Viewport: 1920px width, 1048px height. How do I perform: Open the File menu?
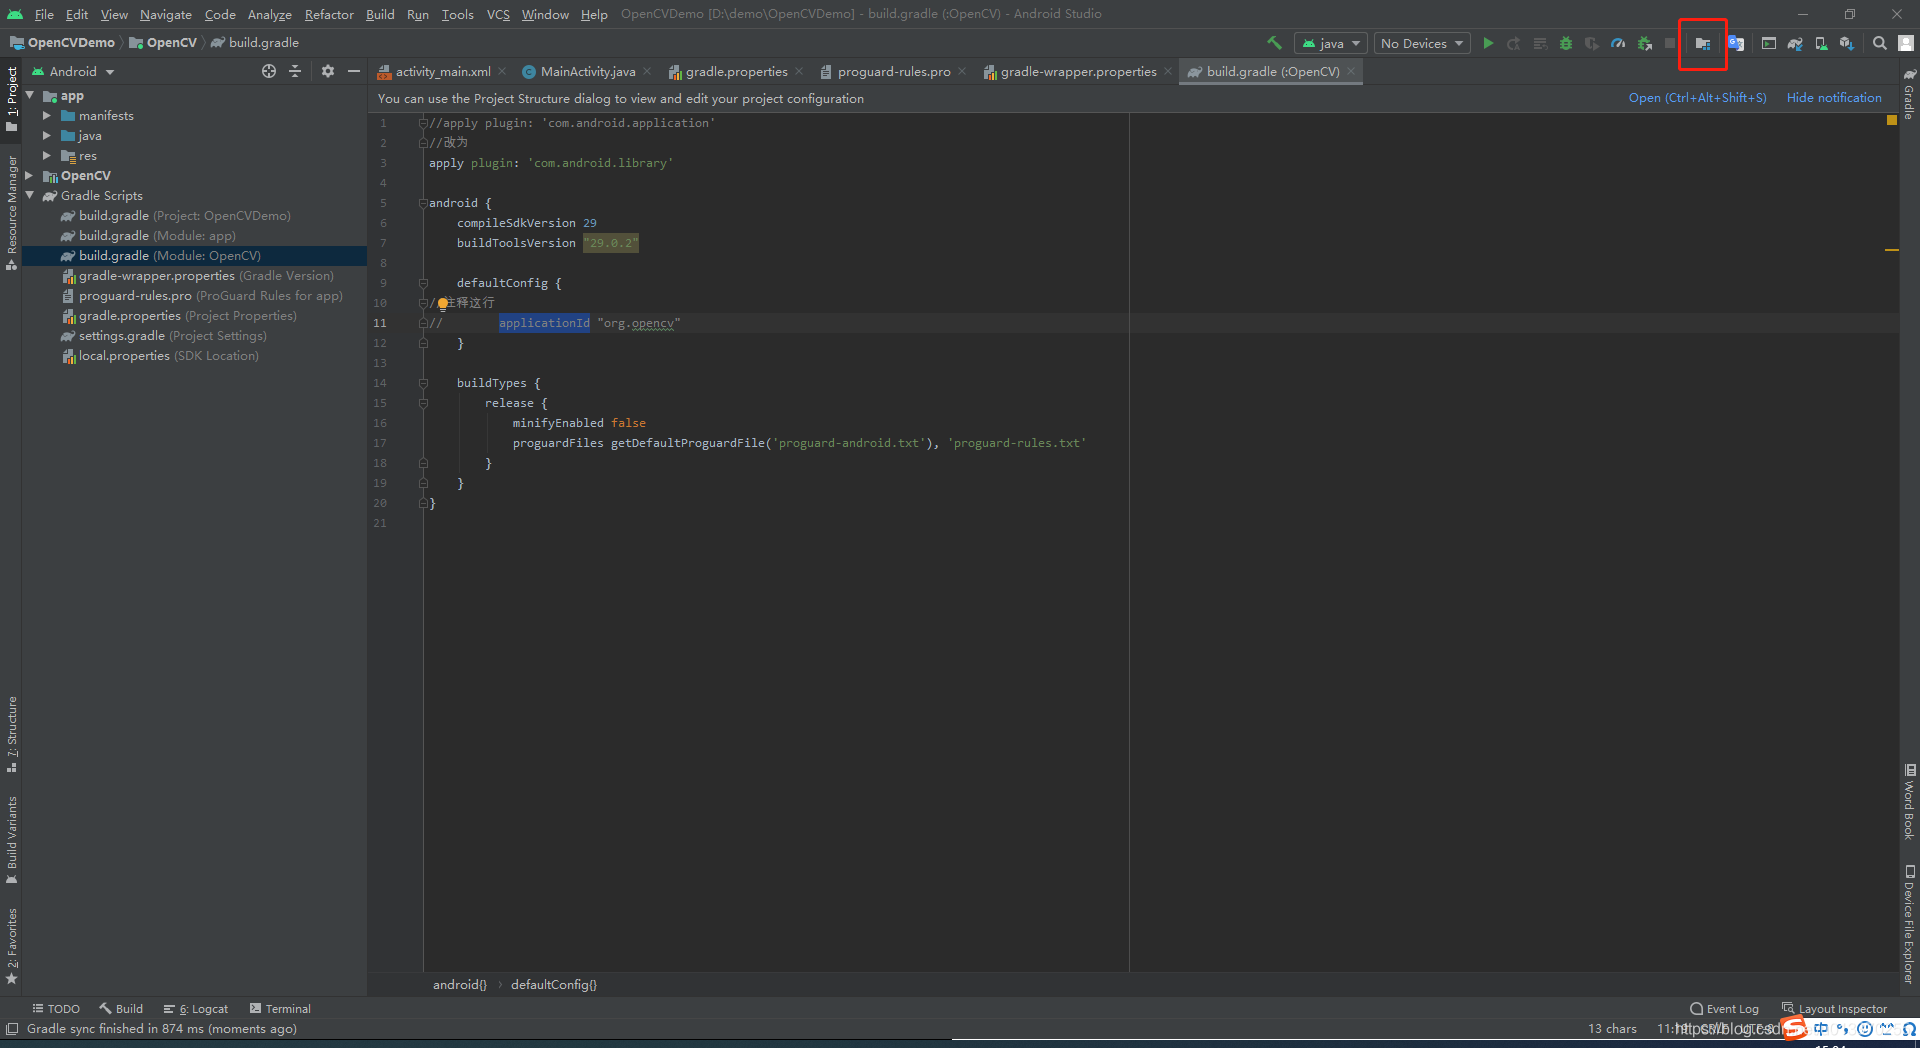click(44, 14)
